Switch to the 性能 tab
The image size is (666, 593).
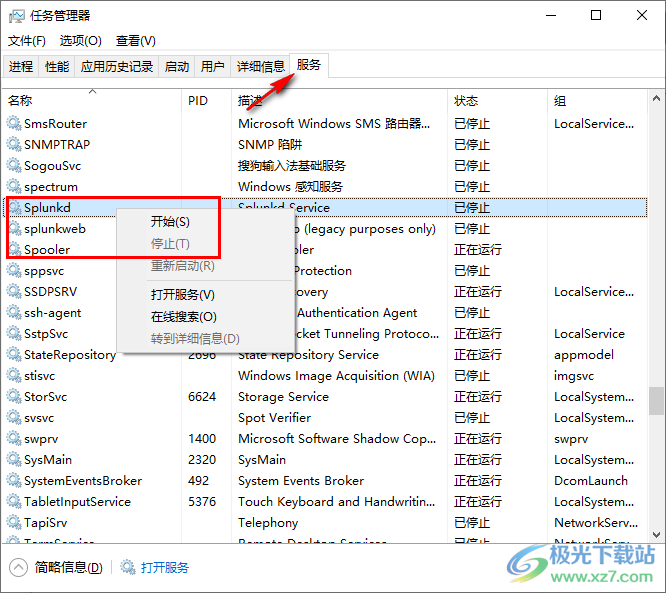click(56, 66)
